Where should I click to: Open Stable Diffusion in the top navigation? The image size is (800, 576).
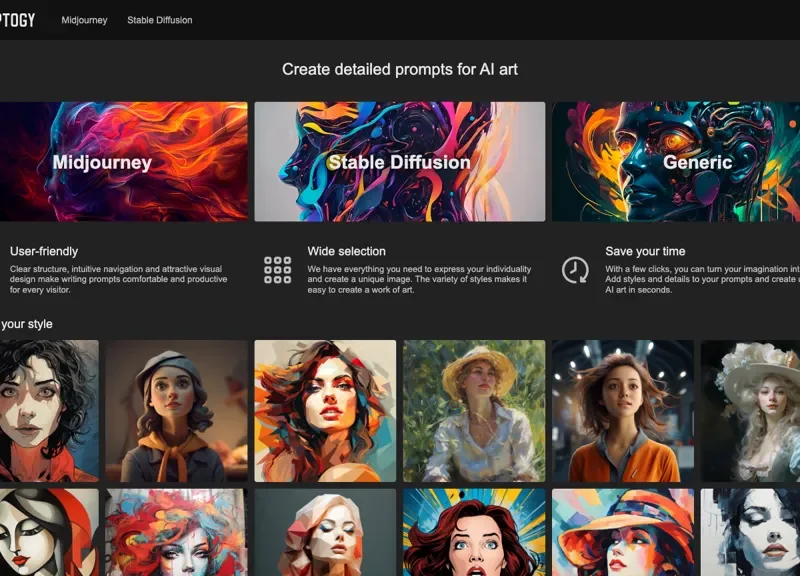pyautogui.click(x=160, y=20)
